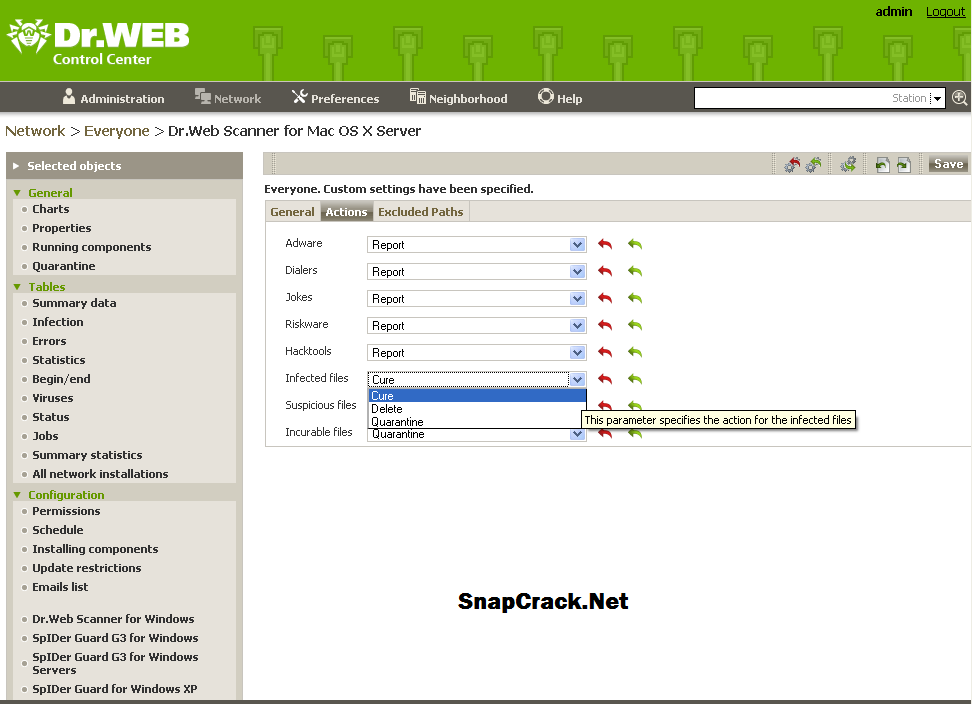Open Charts in the sidebar
This screenshot has height=704, width=972.
click(x=51, y=209)
